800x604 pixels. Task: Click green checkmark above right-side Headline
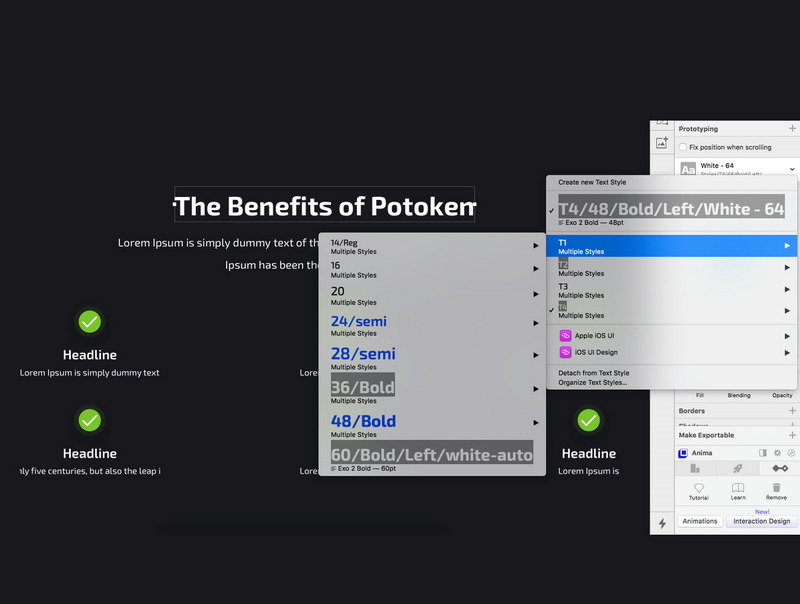[x=588, y=420]
